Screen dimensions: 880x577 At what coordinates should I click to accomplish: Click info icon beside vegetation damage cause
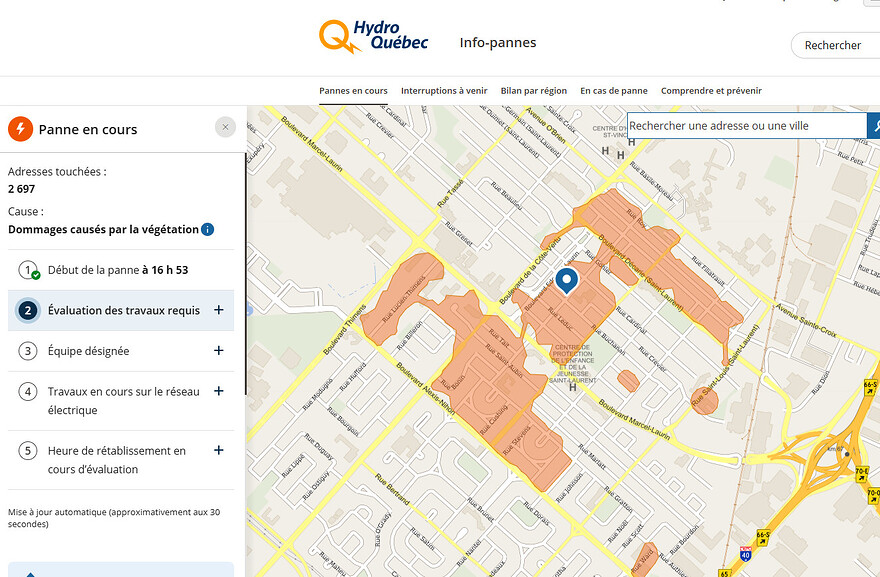tap(208, 229)
